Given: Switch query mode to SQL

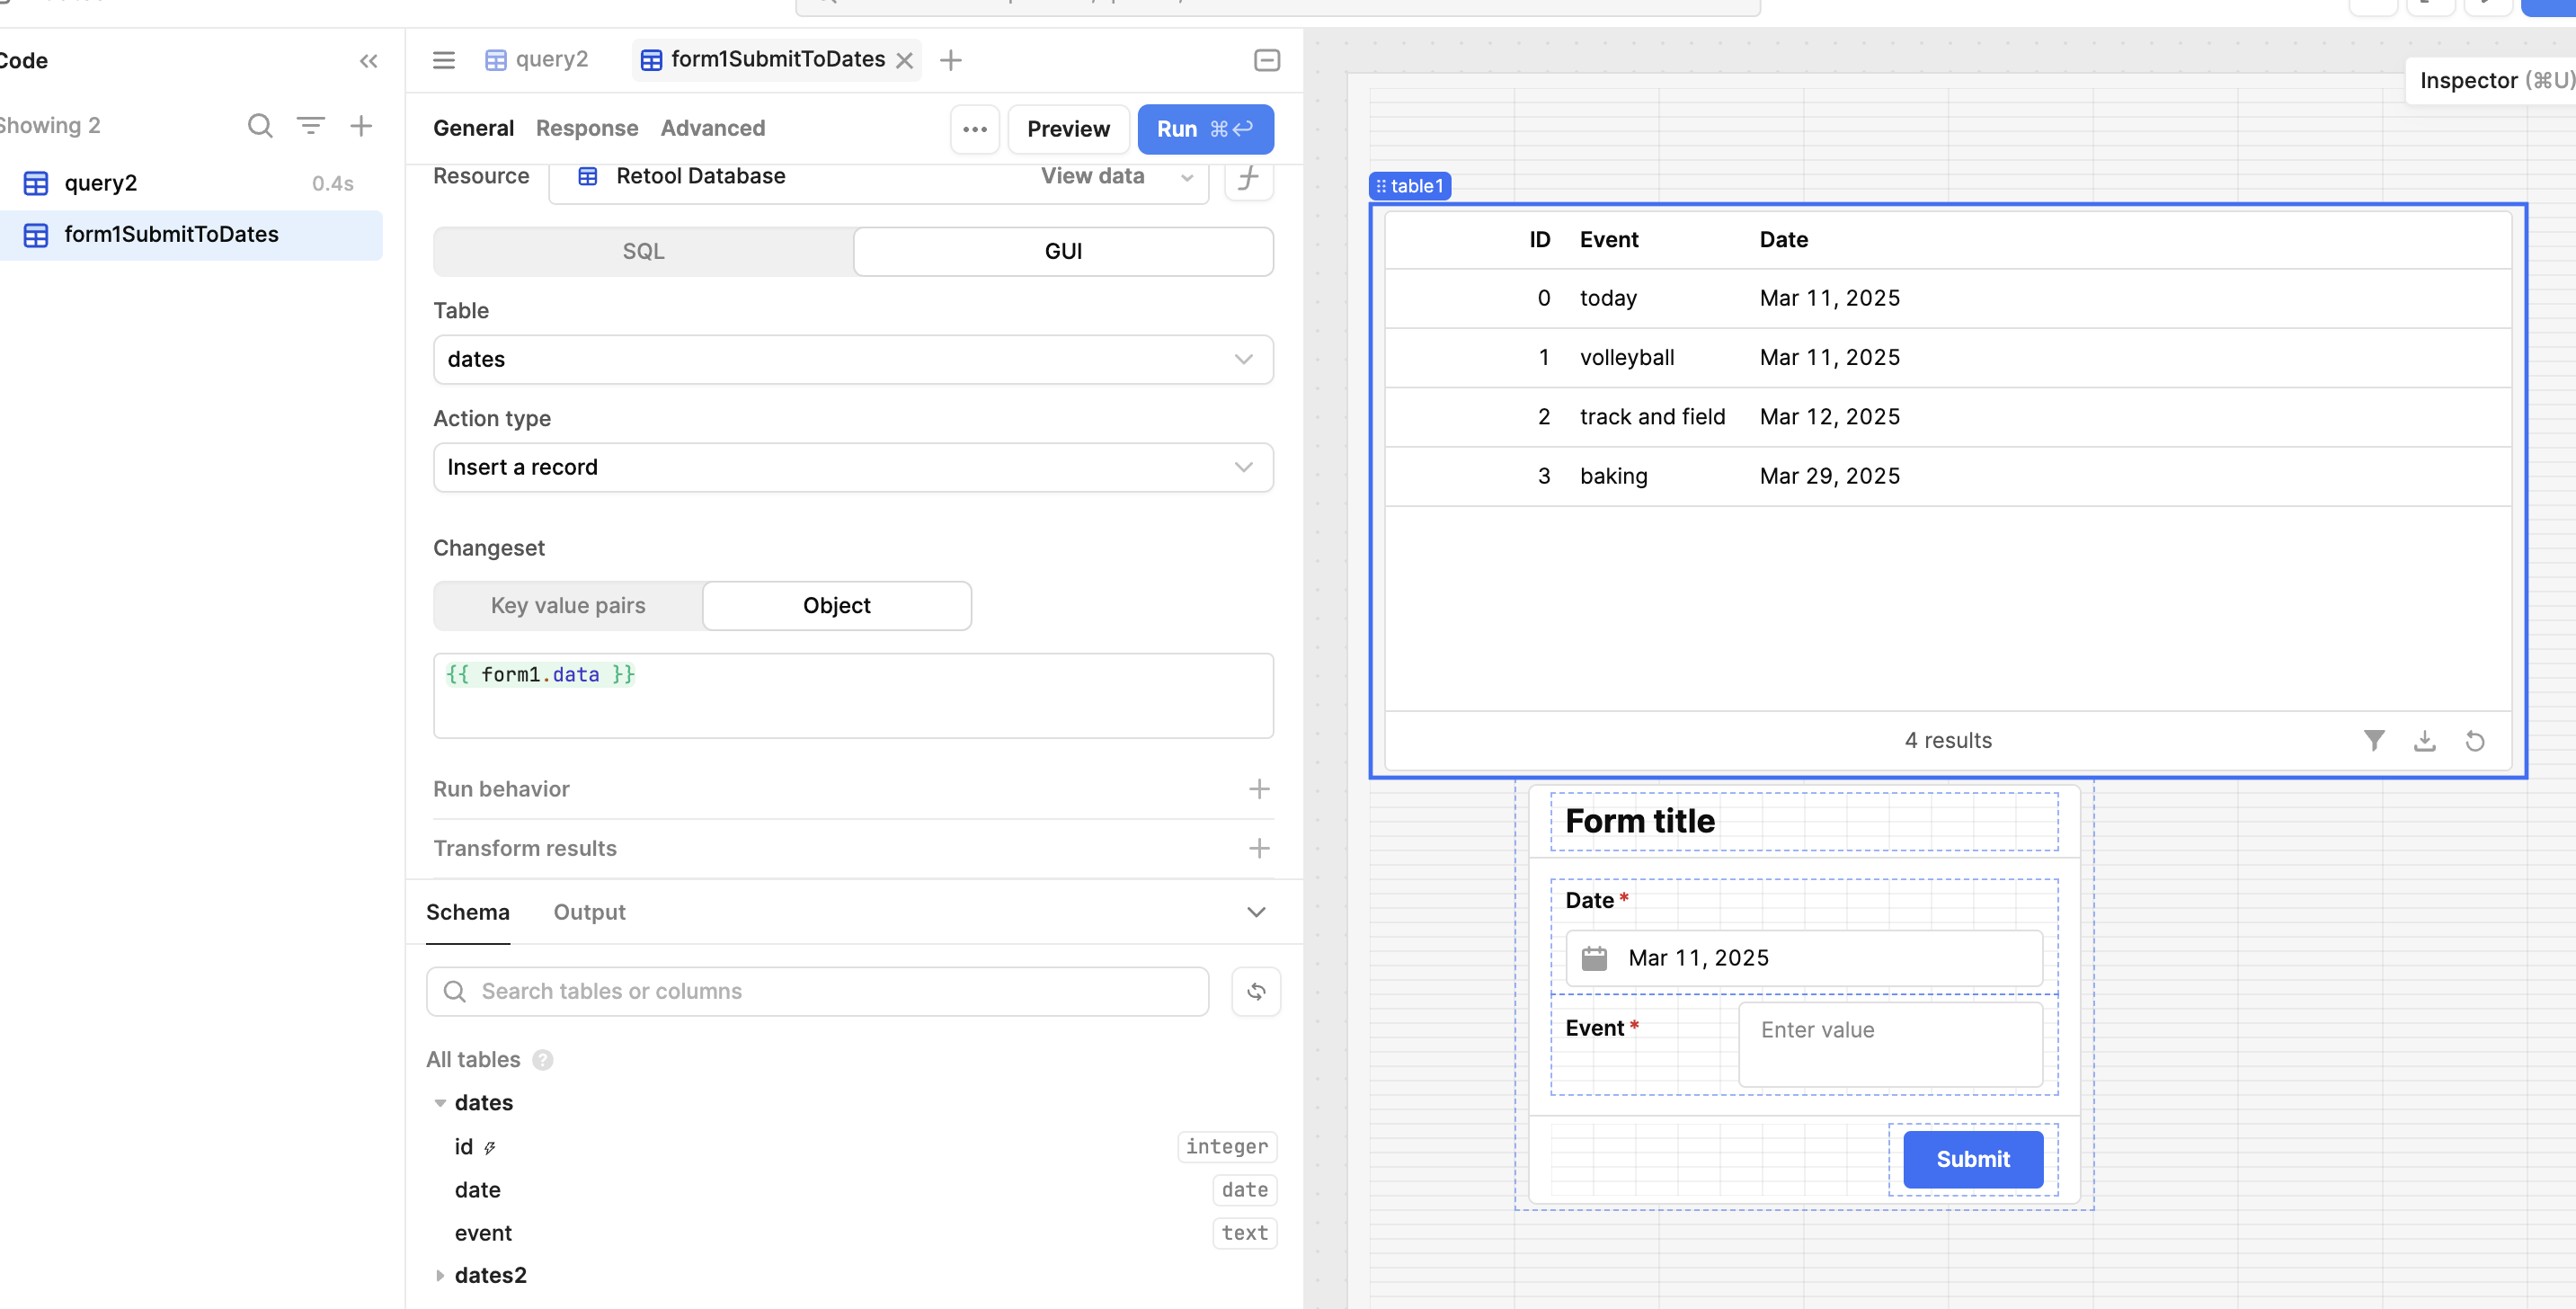Looking at the screenshot, I should pyautogui.click(x=643, y=251).
